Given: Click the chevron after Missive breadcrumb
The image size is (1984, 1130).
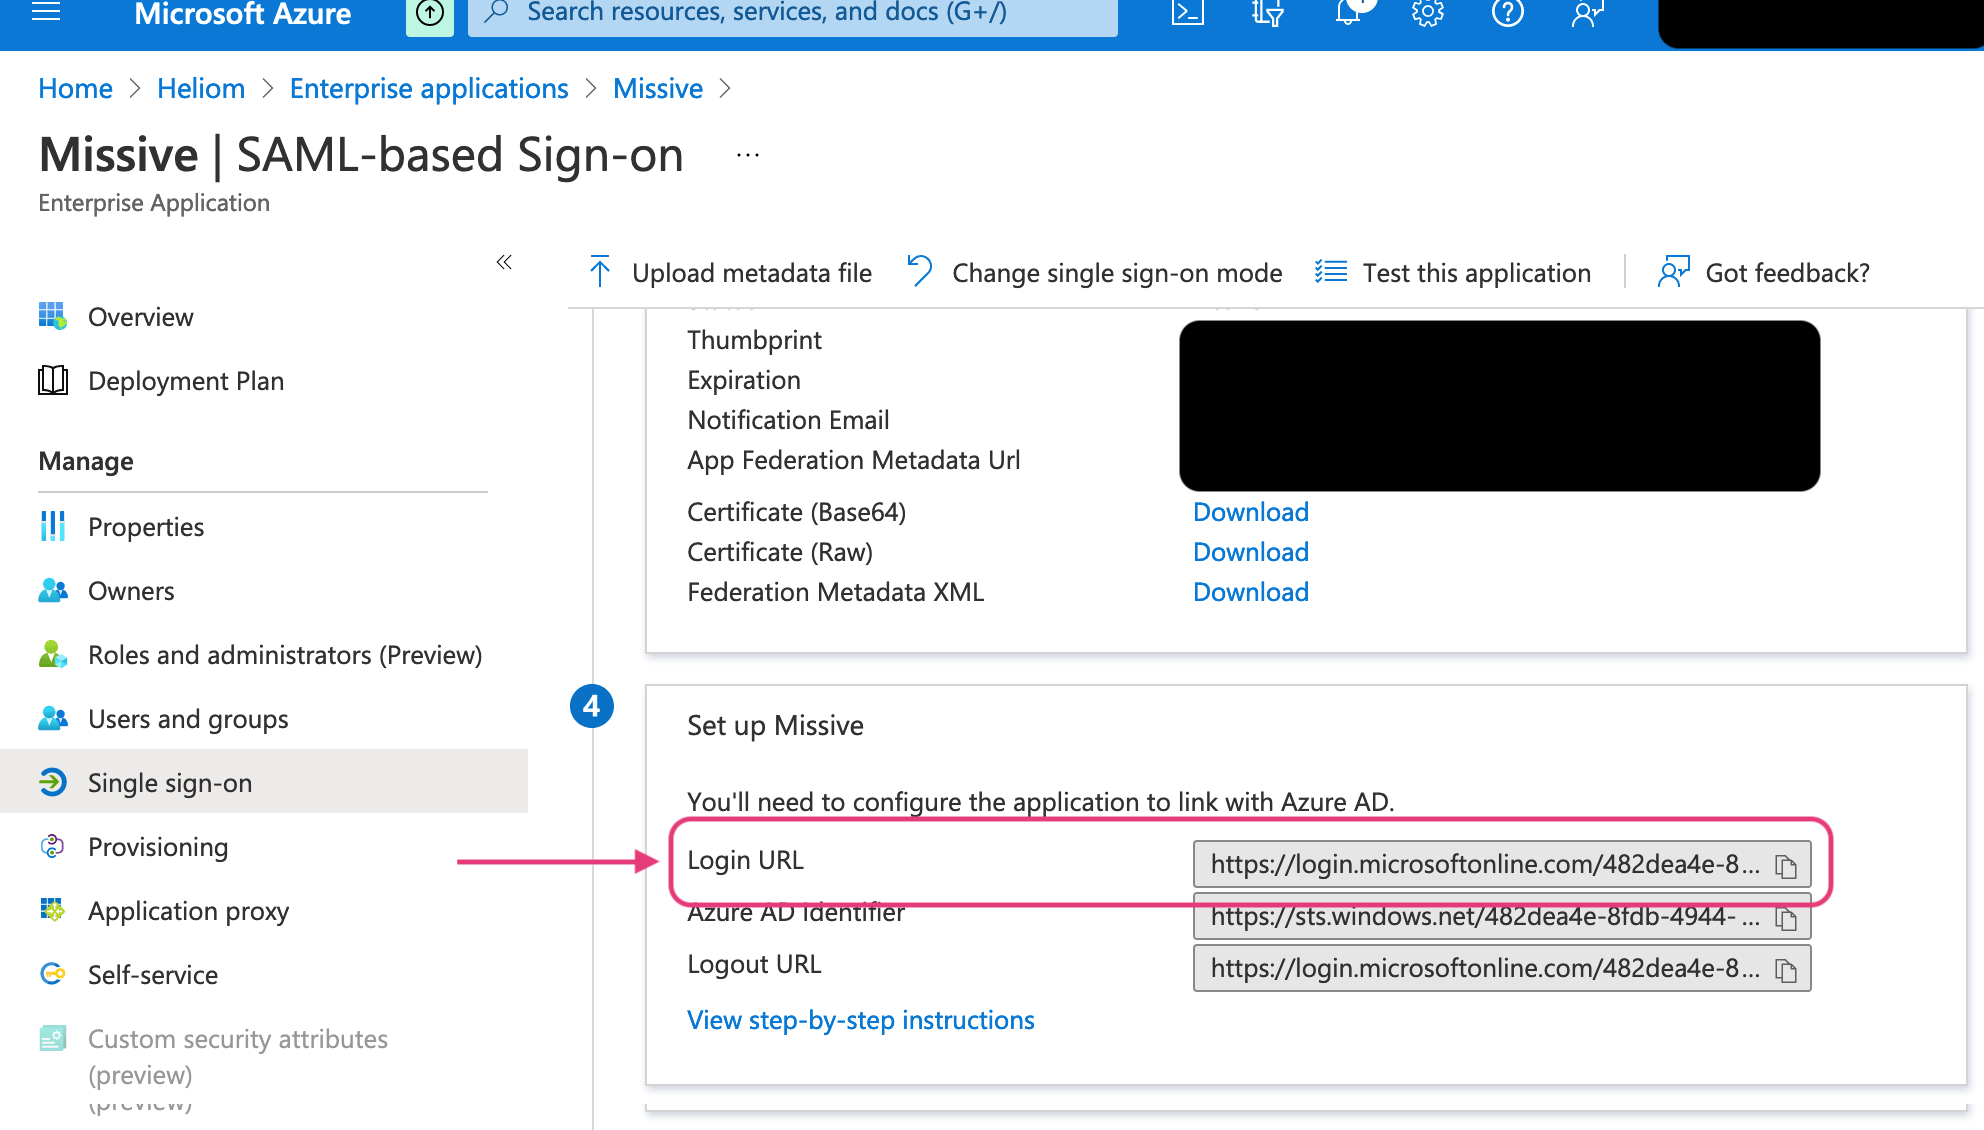Looking at the screenshot, I should pyautogui.click(x=726, y=89).
